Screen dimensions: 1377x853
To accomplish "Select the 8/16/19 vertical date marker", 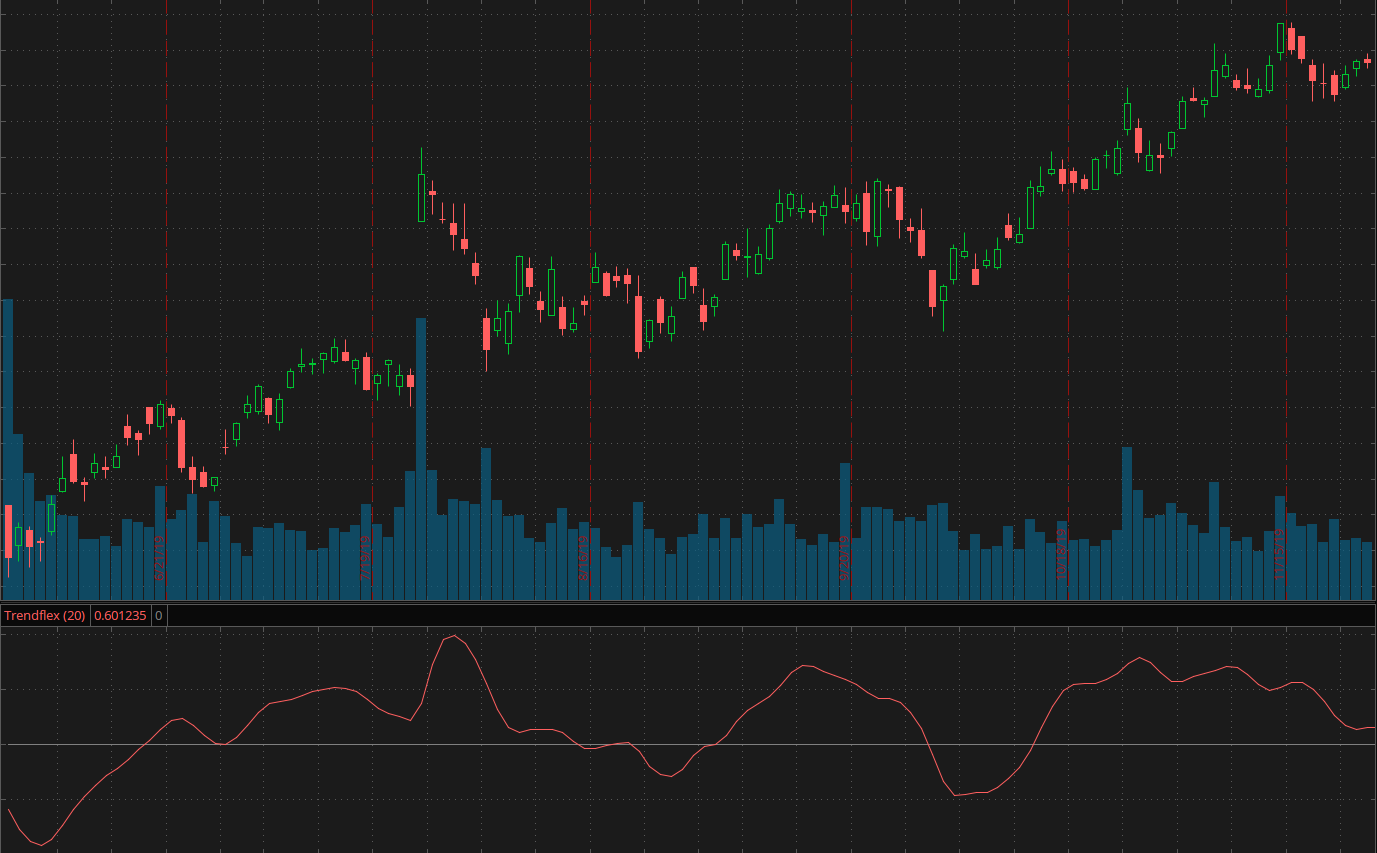I will click(x=590, y=400).
